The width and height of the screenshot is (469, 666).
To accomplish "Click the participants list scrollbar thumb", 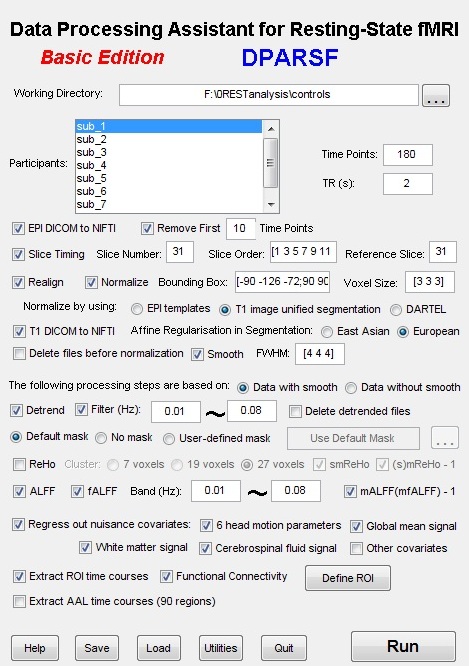I will pyautogui.click(x=271, y=163).
